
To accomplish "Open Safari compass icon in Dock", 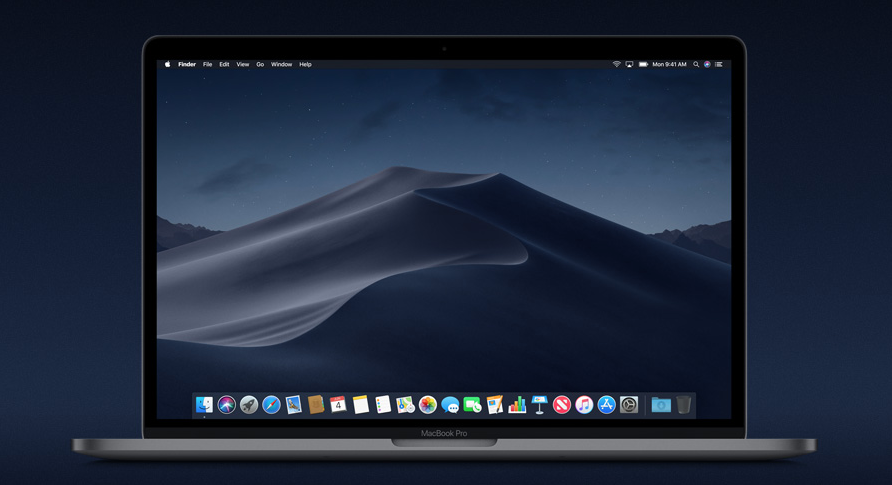I will (x=271, y=405).
